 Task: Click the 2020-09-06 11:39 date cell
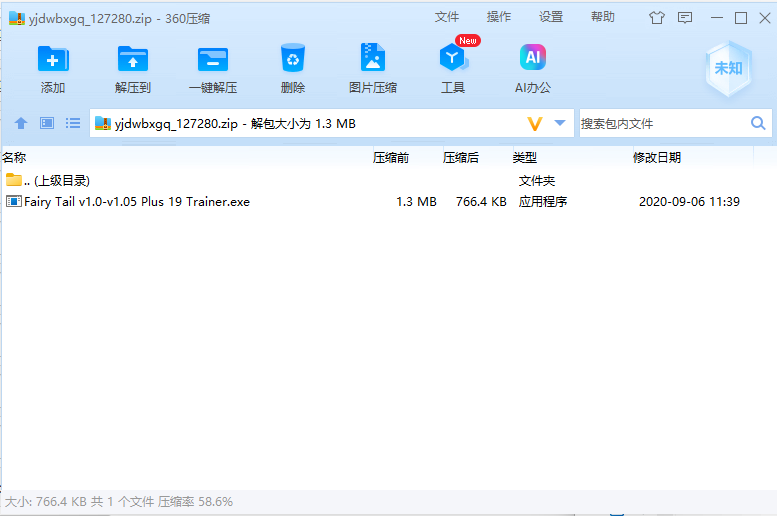(689, 202)
